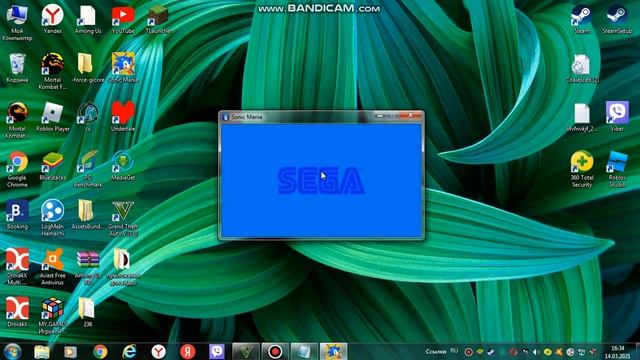The width and height of the screenshot is (640, 360).
Task: Launch the BlueStacks desktop shortcut
Action: pyautogui.click(x=53, y=166)
